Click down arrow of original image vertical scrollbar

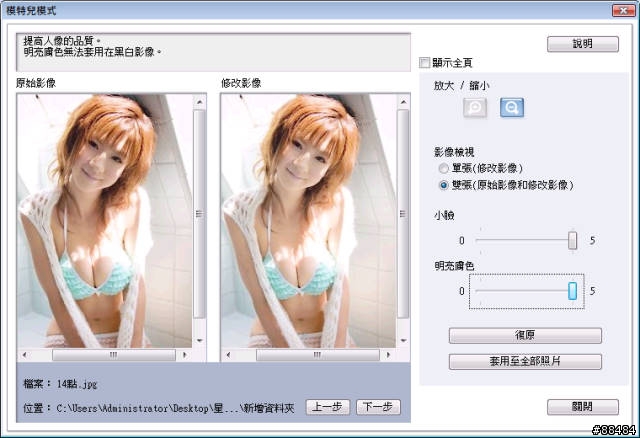(x=200, y=340)
